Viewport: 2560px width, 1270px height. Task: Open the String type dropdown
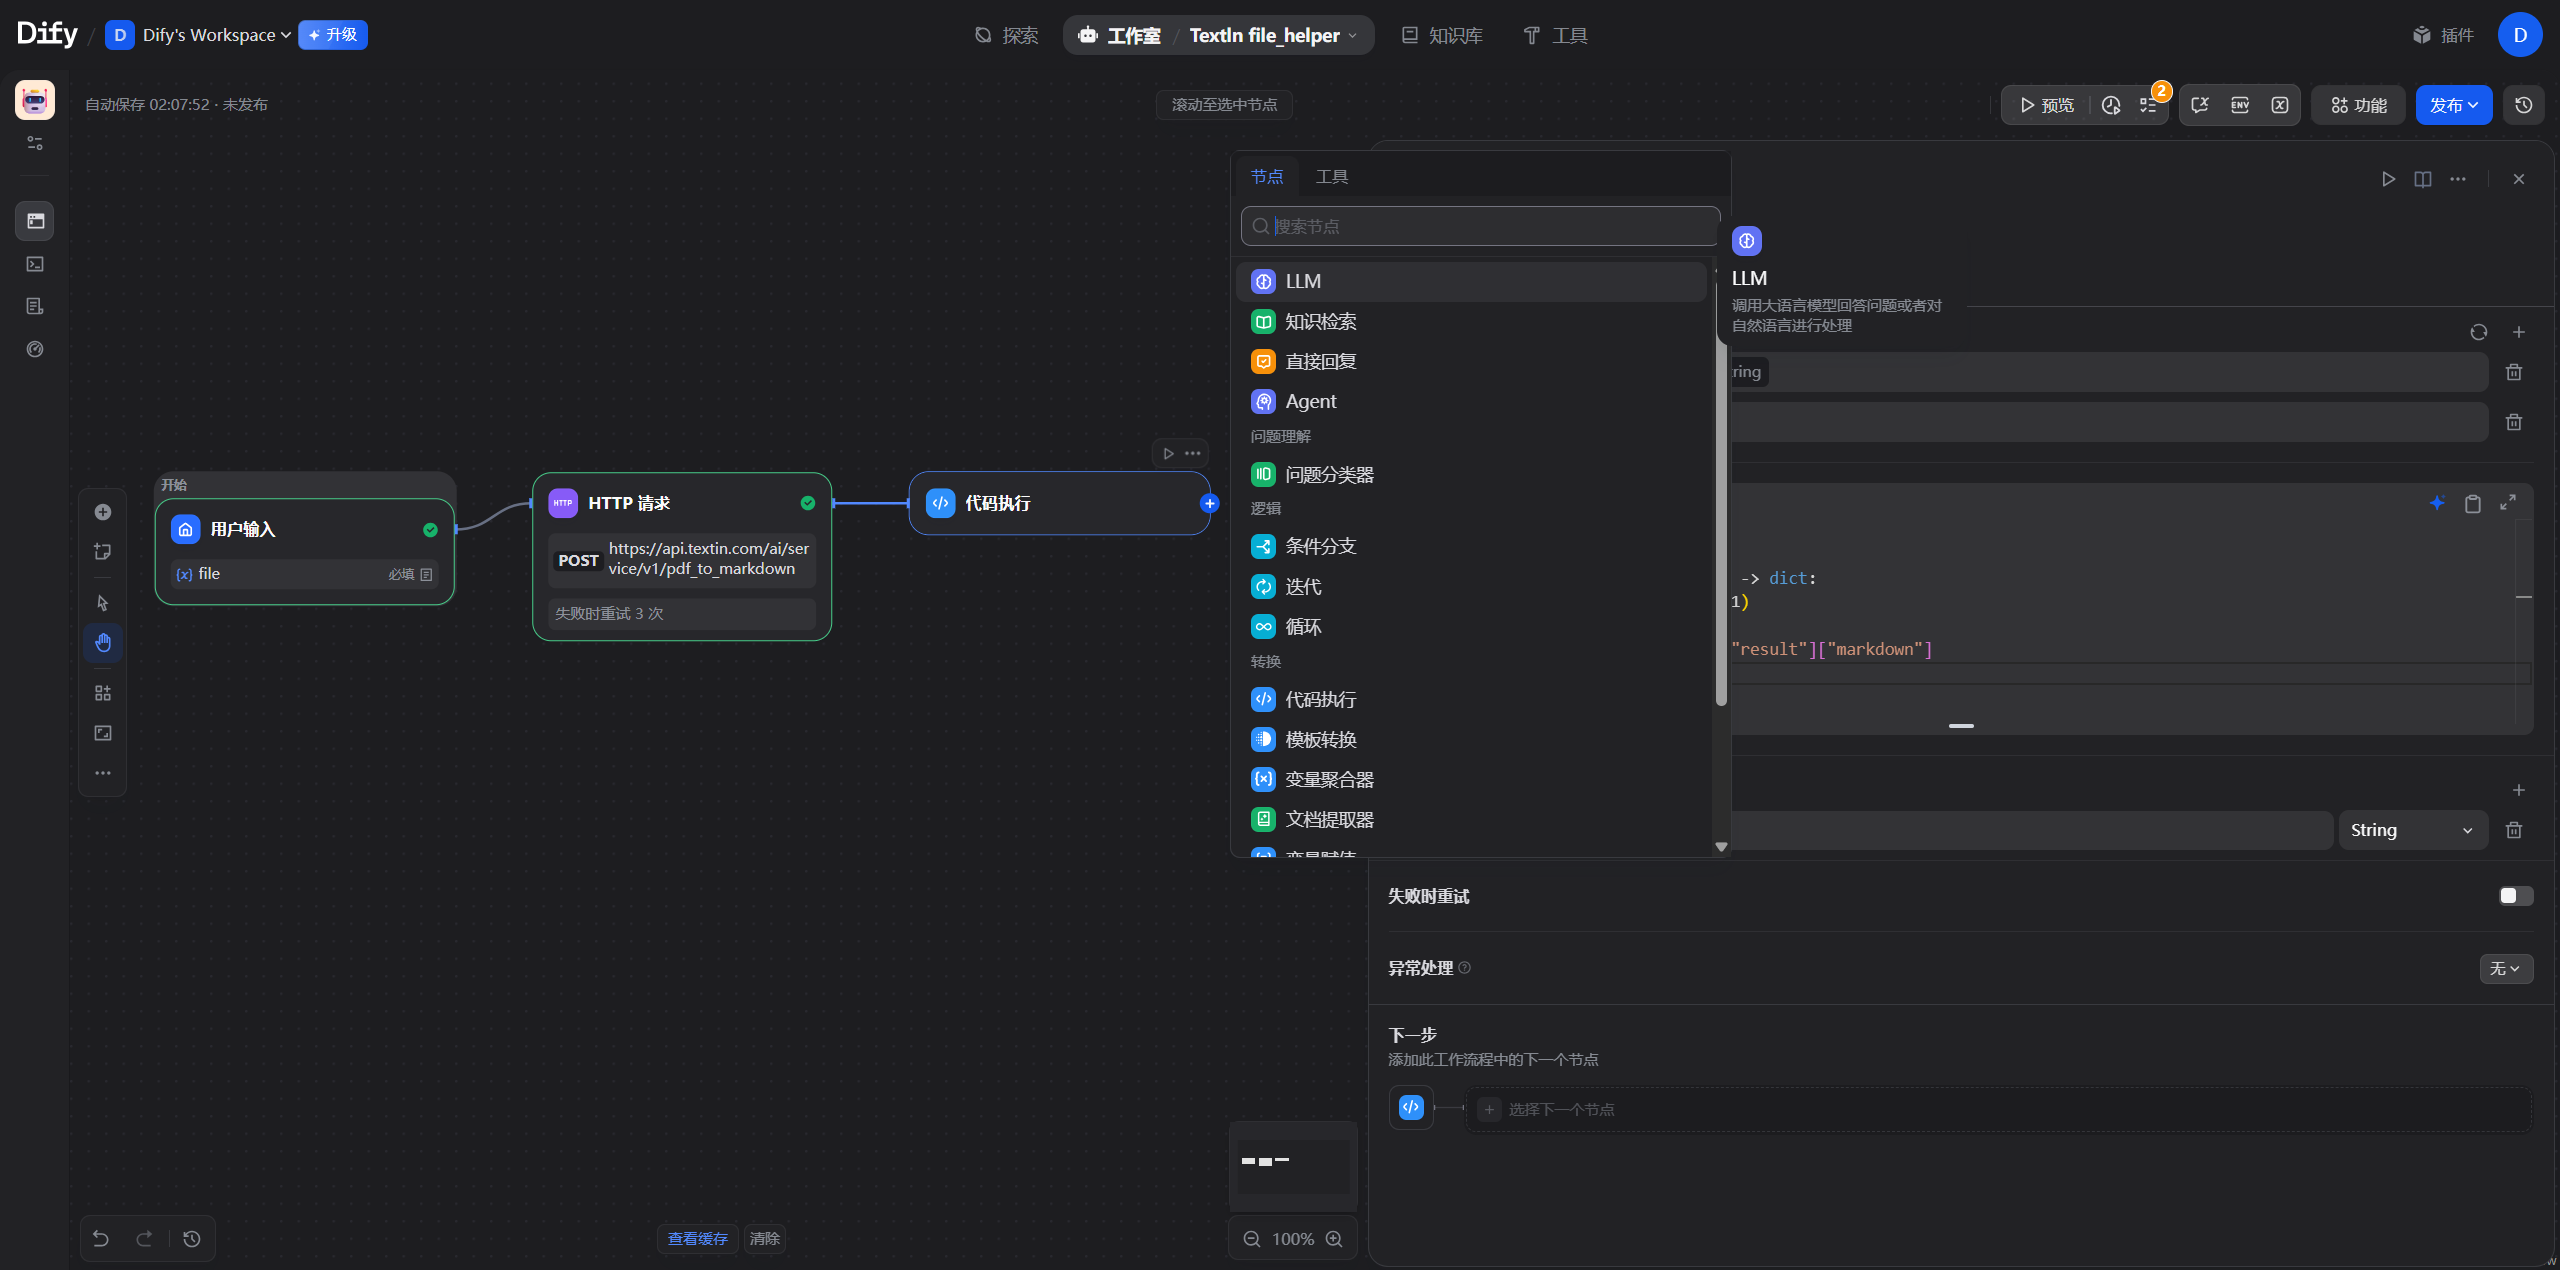pos(2412,830)
